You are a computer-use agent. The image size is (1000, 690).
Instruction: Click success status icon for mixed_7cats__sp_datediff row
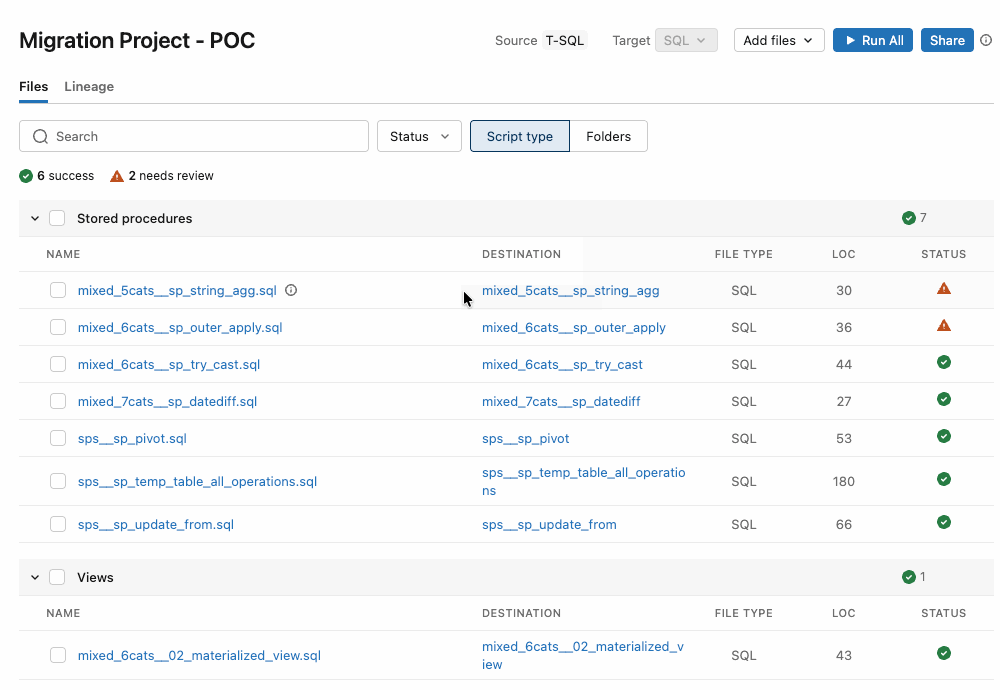coord(944,399)
